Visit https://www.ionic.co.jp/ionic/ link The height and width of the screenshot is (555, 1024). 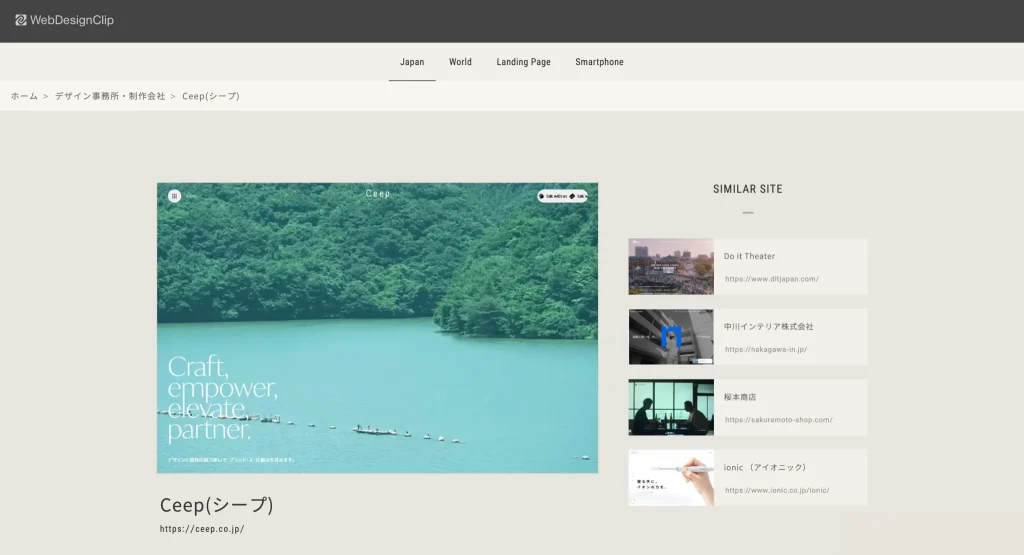pos(777,490)
